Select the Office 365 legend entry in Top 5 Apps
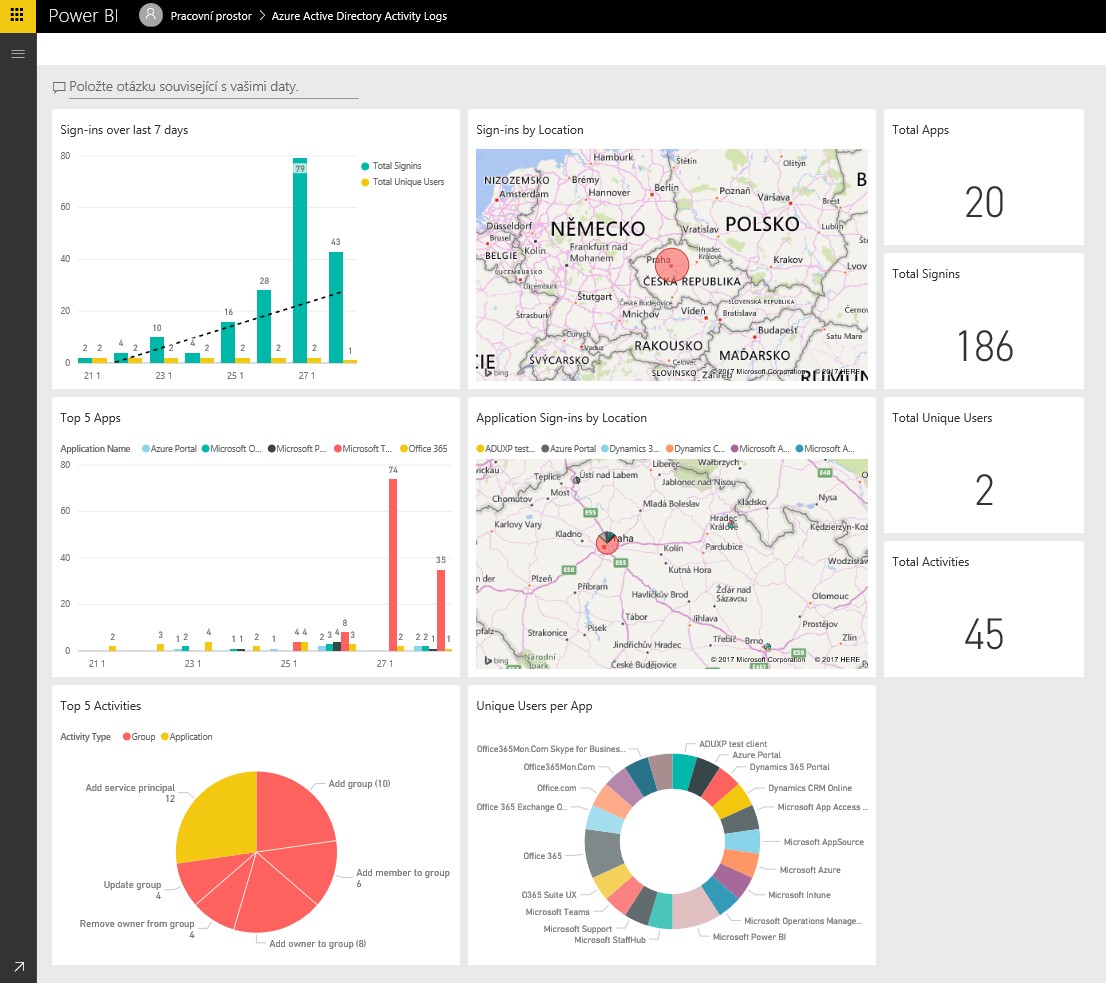Viewport: 1106px width, 983px height. pos(424,448)
